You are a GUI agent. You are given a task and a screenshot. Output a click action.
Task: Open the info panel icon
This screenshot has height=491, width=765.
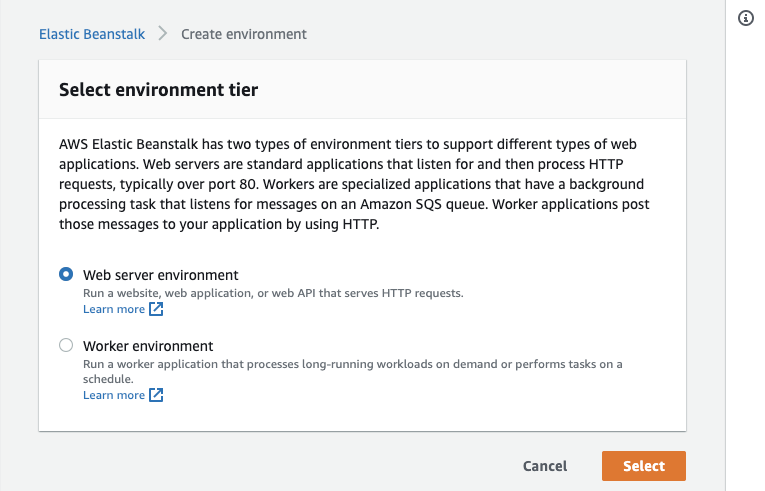click(x=745, y=18)
